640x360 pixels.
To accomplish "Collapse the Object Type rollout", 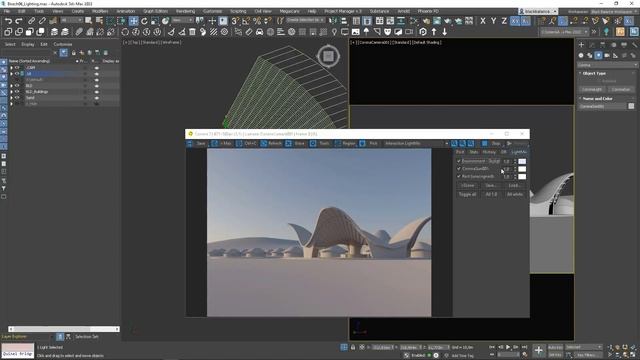I will (x=580, y=73).
